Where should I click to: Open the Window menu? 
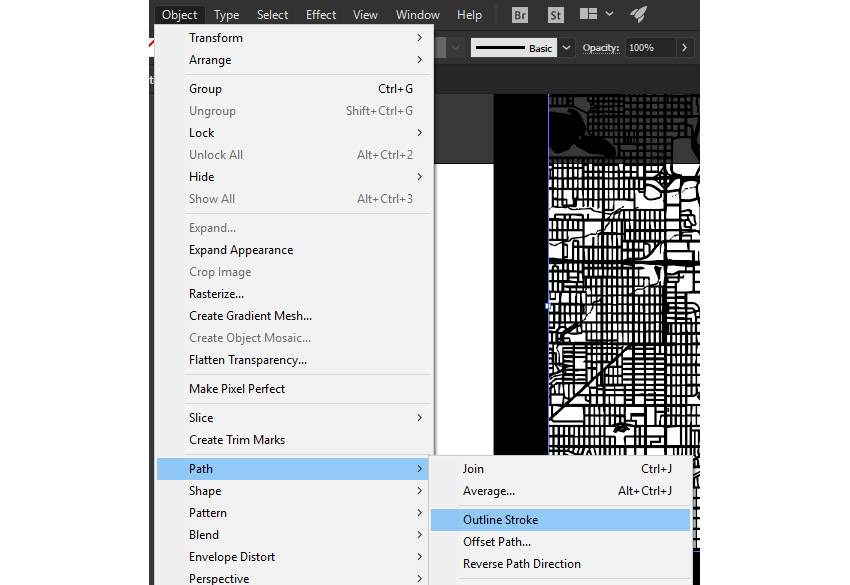click(x=417, y=15)
